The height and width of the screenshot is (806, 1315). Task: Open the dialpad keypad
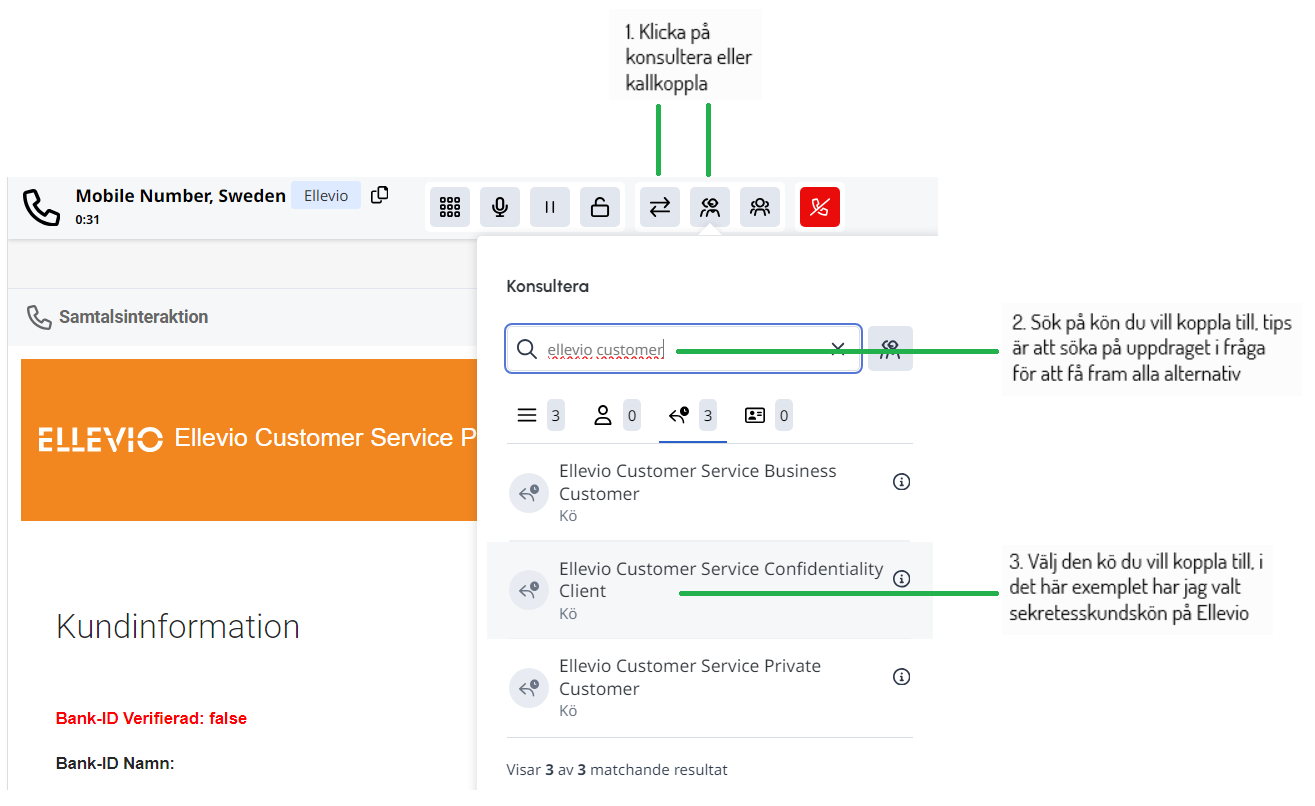pos(450,207)
